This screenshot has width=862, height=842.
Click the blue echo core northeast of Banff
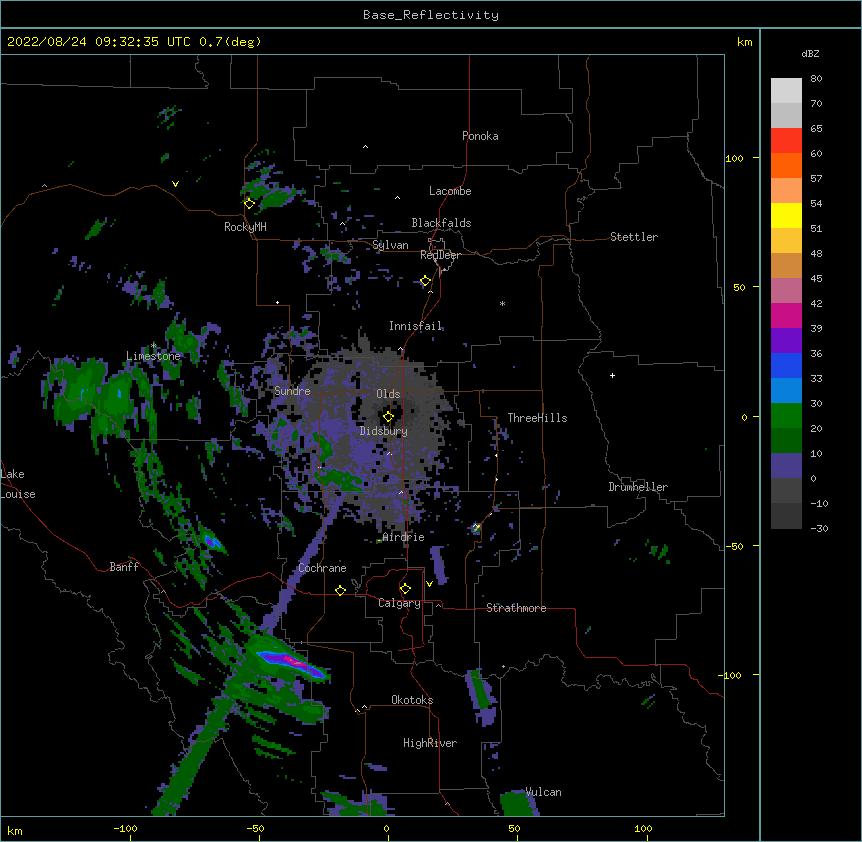(x=211, y=542)
